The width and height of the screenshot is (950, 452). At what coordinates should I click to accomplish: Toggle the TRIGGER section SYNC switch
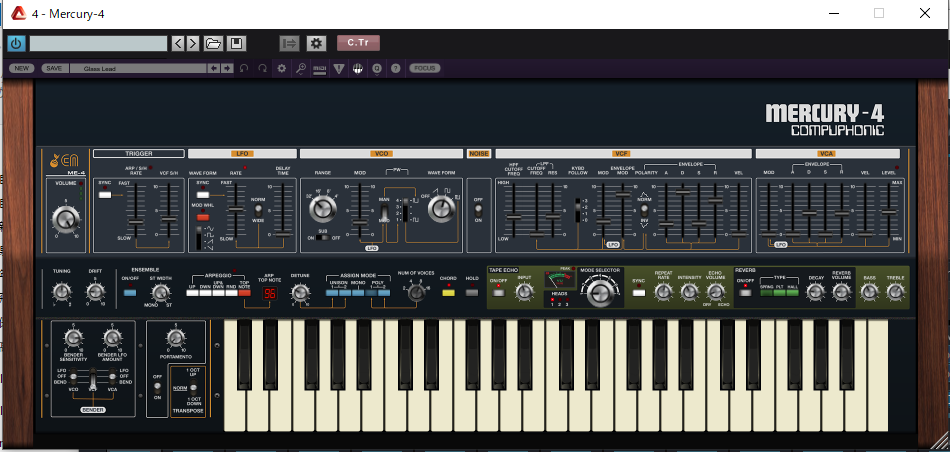click(x=105, y=194)
